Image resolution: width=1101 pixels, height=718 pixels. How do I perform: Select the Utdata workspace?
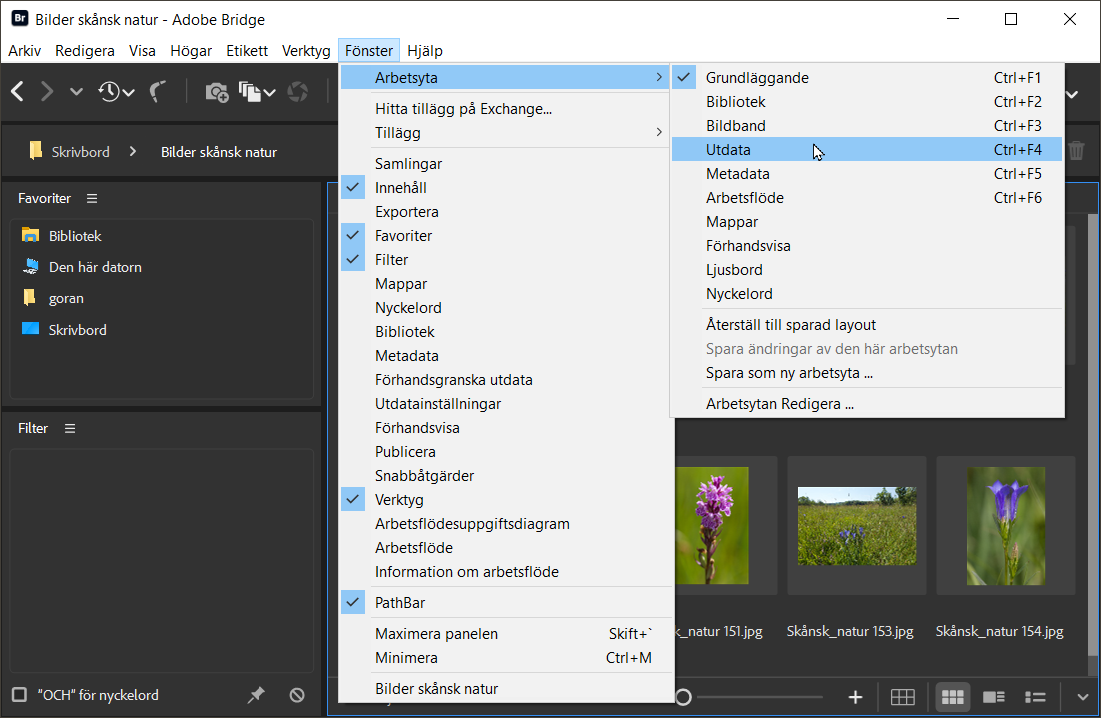click(728, 150)
